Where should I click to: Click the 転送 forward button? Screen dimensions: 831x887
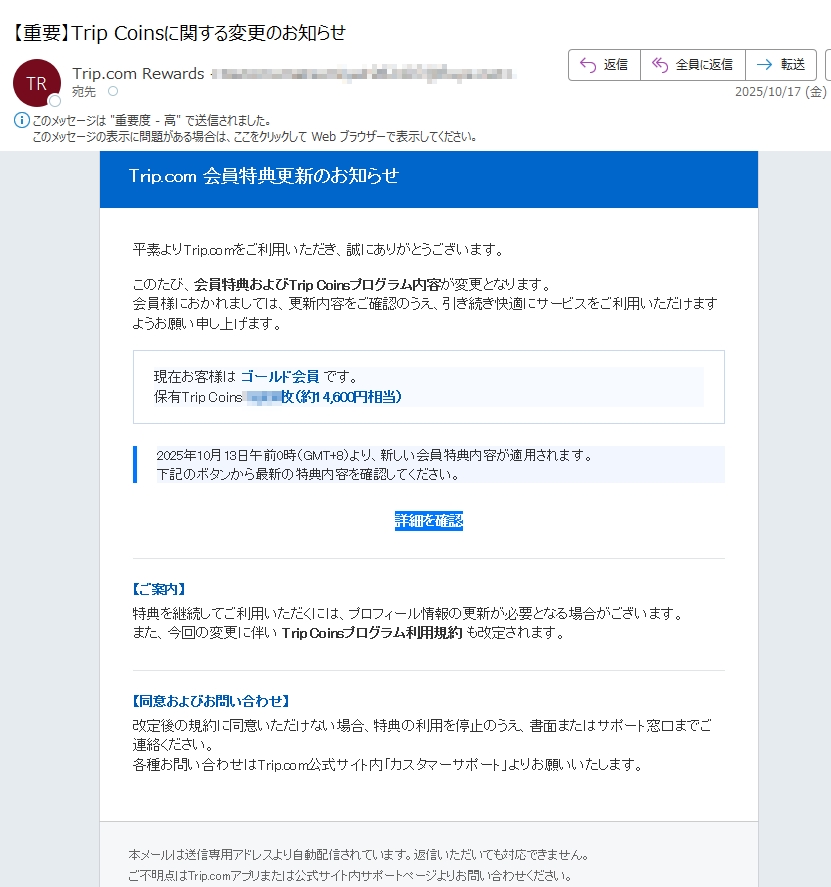pos(781,64)
